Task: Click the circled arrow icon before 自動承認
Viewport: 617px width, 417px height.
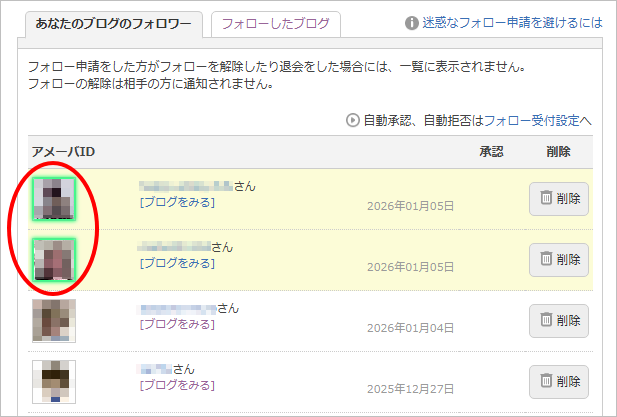Action: click(352, 120)
